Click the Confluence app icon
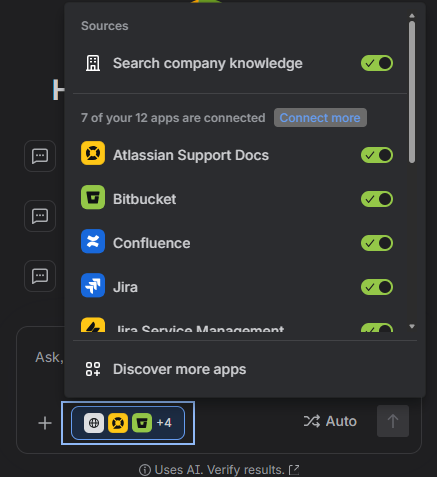This screenshot has width=437, height=477. (93, 241)
